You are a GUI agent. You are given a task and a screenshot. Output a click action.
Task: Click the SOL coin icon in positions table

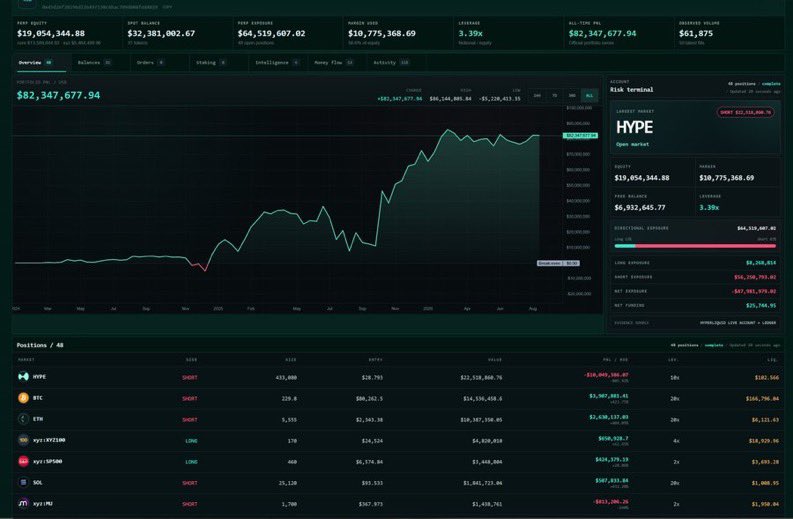(23, 483)
